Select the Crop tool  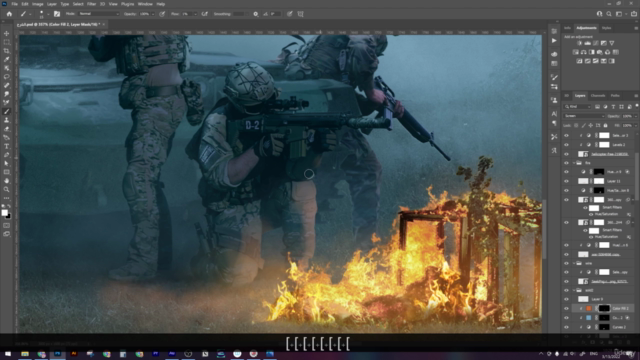point(7,51)
